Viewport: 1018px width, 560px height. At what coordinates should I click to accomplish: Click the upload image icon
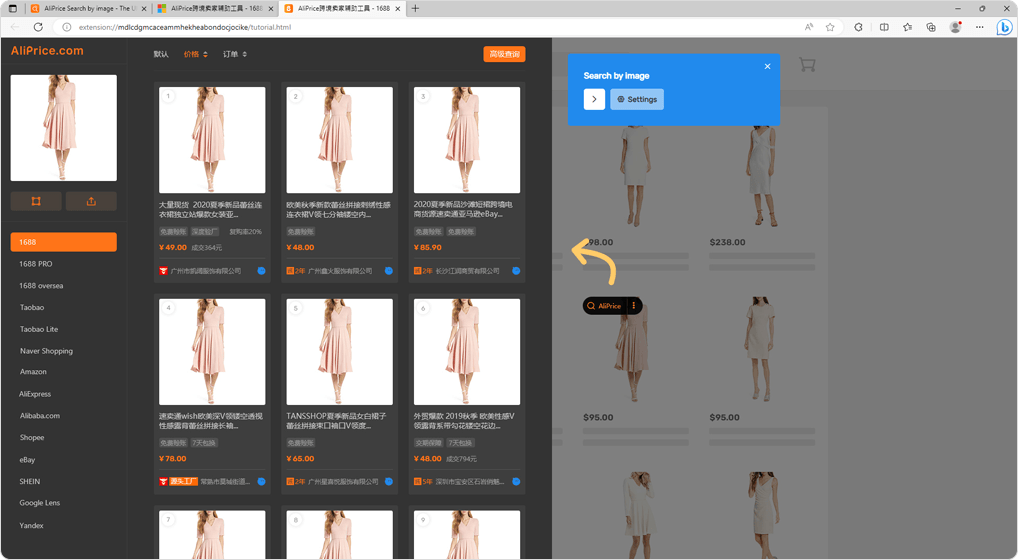pos(91,201)
